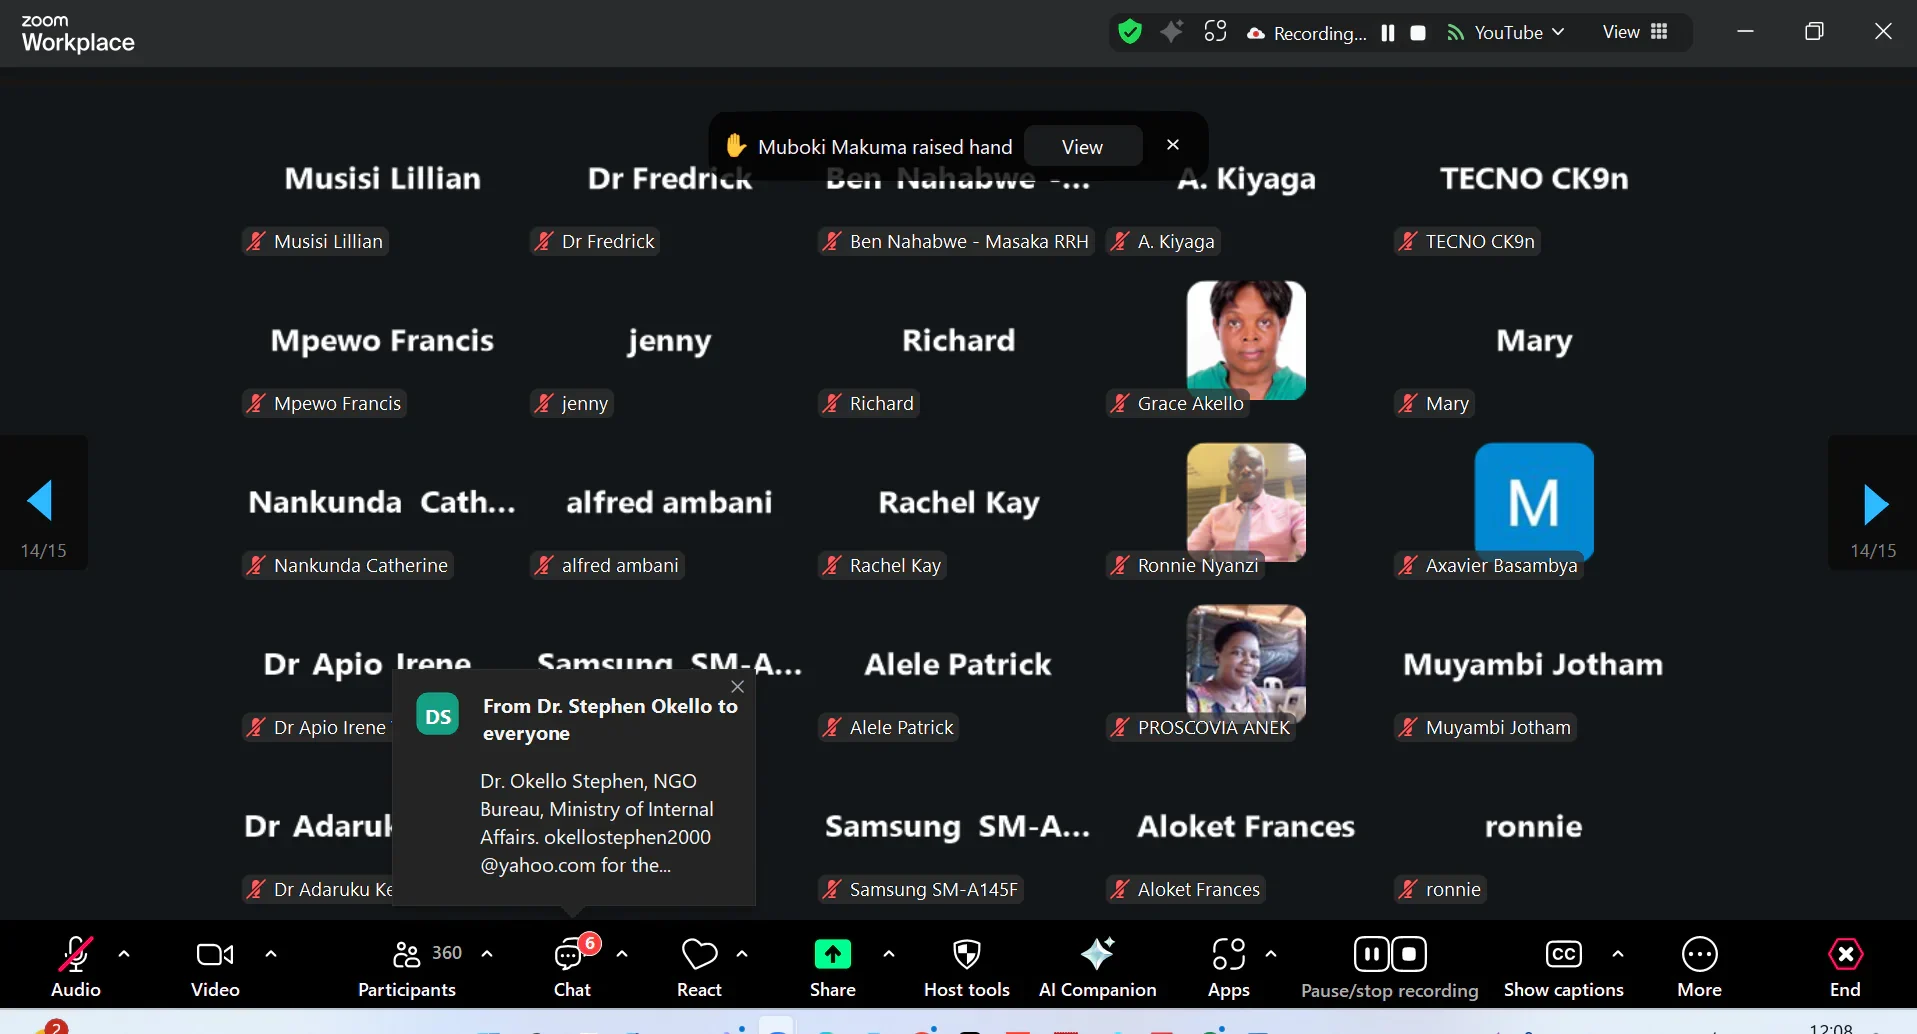Open the Participants panel

tap(407, 967)
